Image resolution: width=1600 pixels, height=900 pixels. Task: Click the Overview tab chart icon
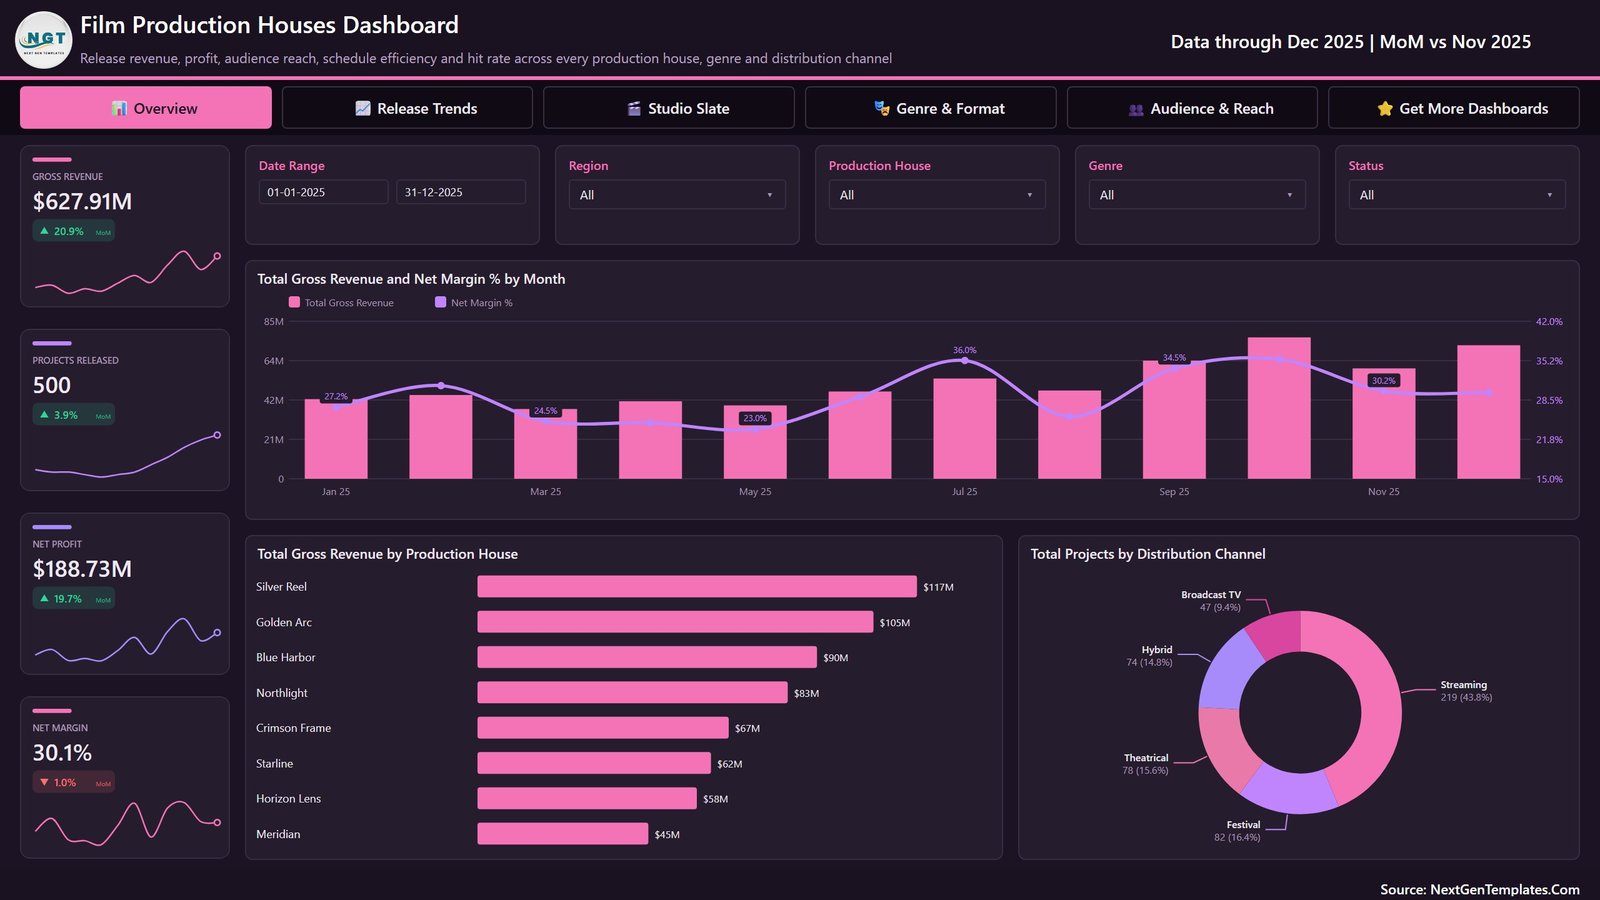click(119, 108)
